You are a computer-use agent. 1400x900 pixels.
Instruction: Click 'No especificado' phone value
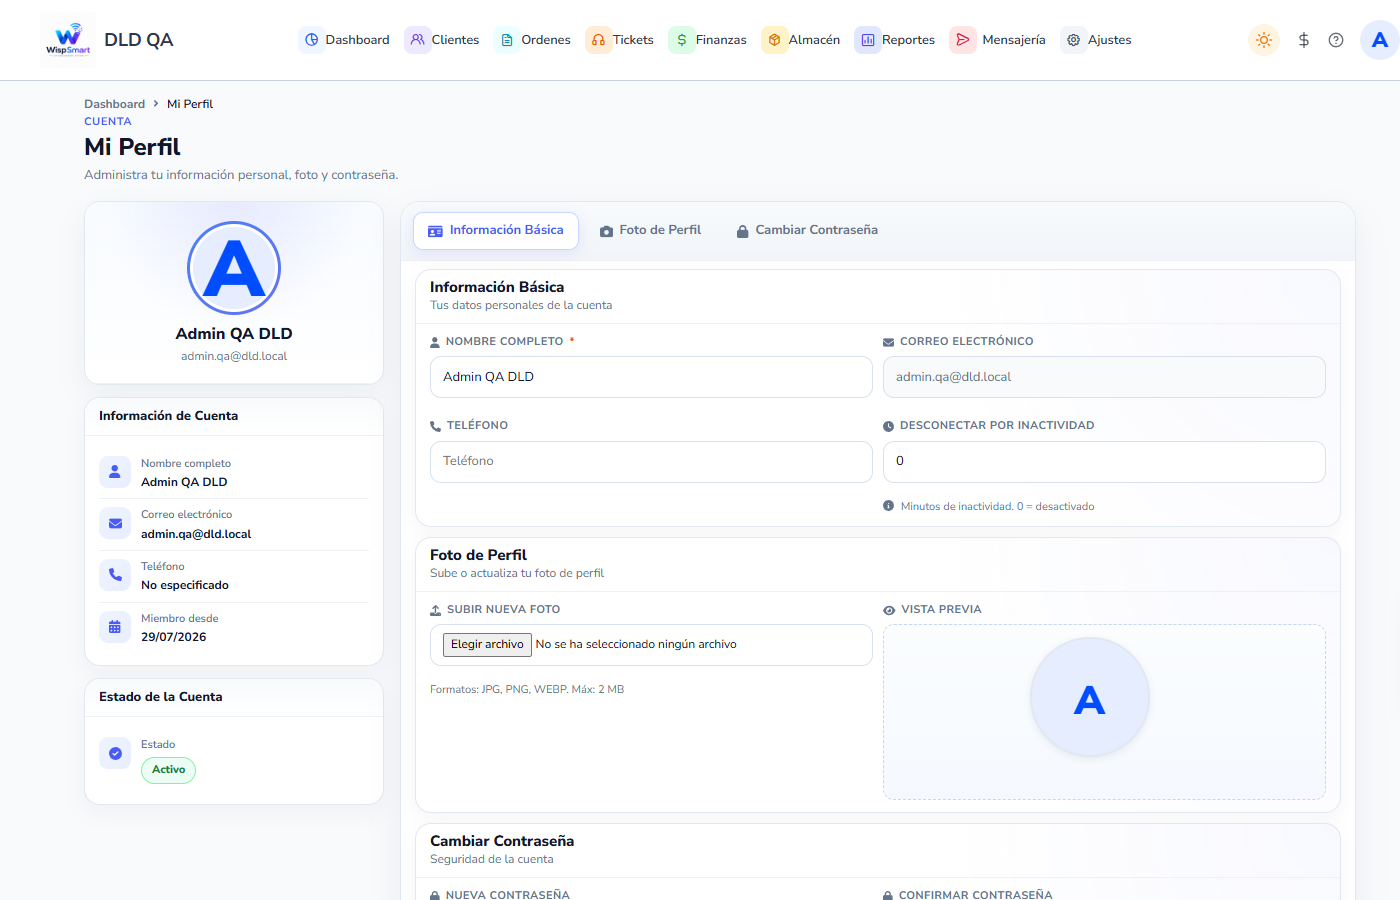(185, 585)
